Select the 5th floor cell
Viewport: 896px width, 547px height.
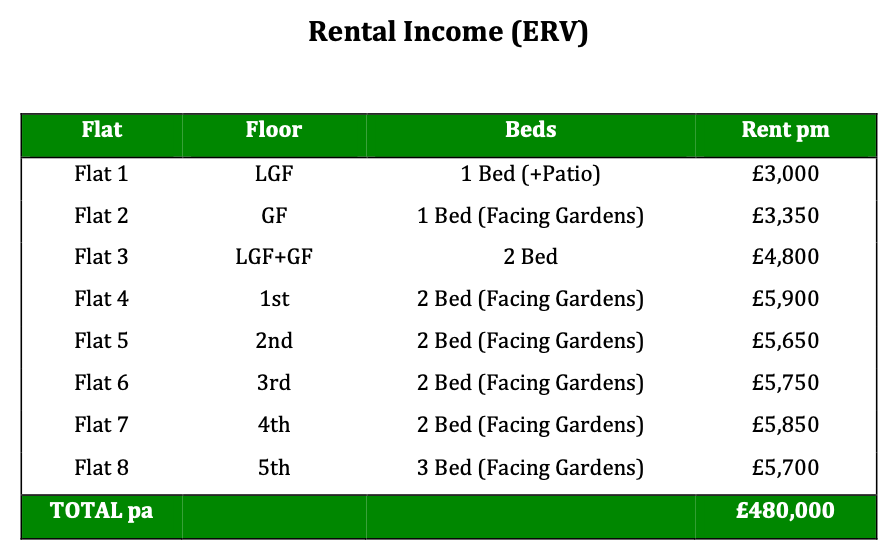pyautogui.click(x=273, y=467)
